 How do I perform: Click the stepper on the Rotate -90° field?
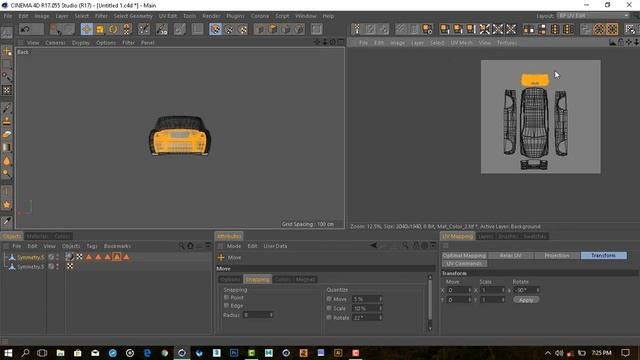[x=538, y=290]
